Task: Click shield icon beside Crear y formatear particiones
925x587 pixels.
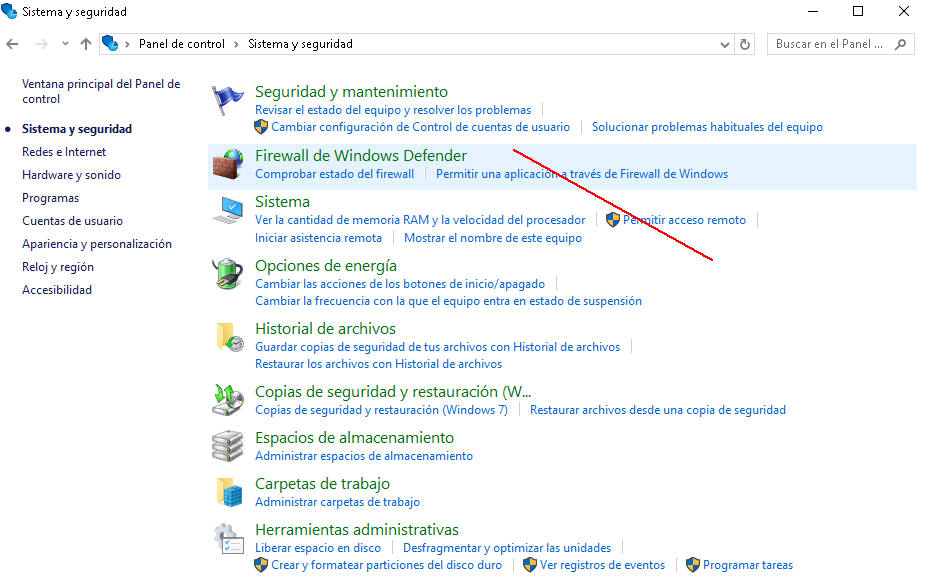Action: (261, 565)
